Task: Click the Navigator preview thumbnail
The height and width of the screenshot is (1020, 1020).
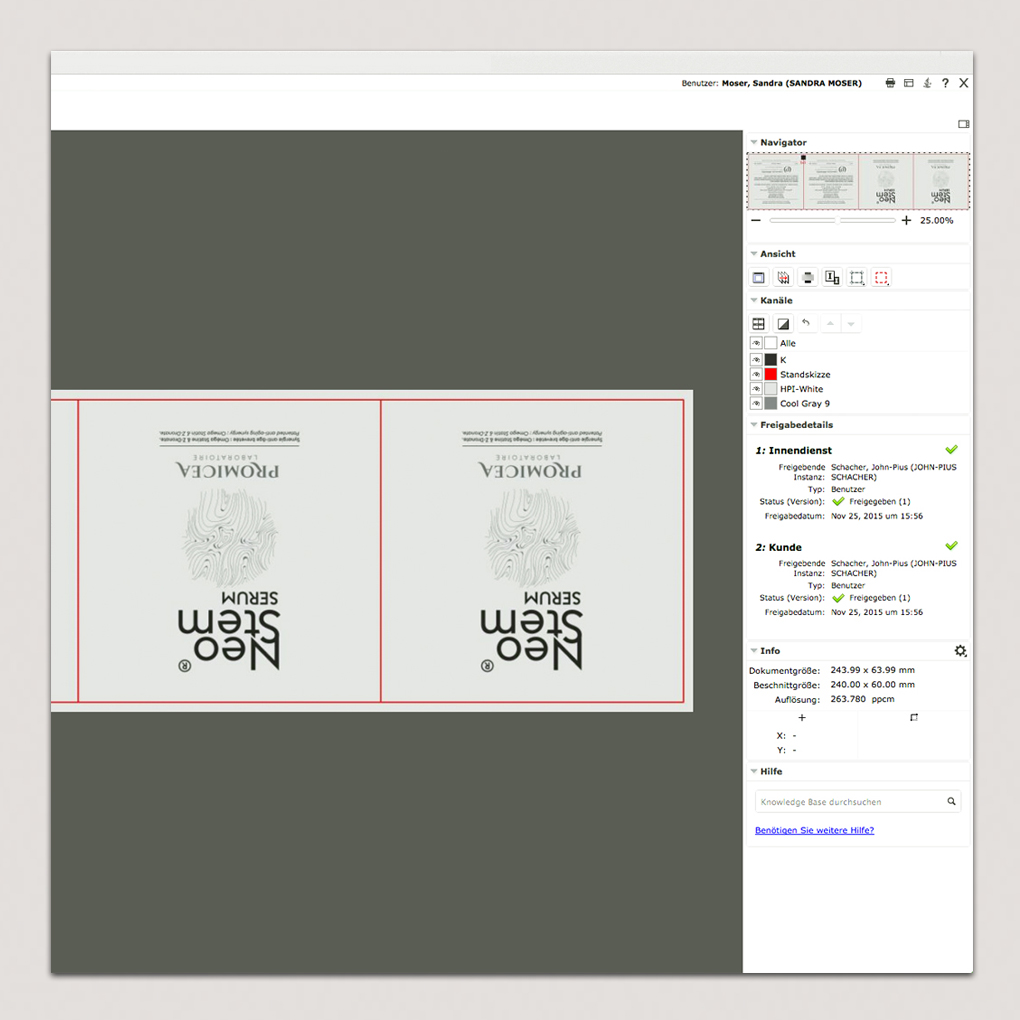Action: click(x=858, y=181)
